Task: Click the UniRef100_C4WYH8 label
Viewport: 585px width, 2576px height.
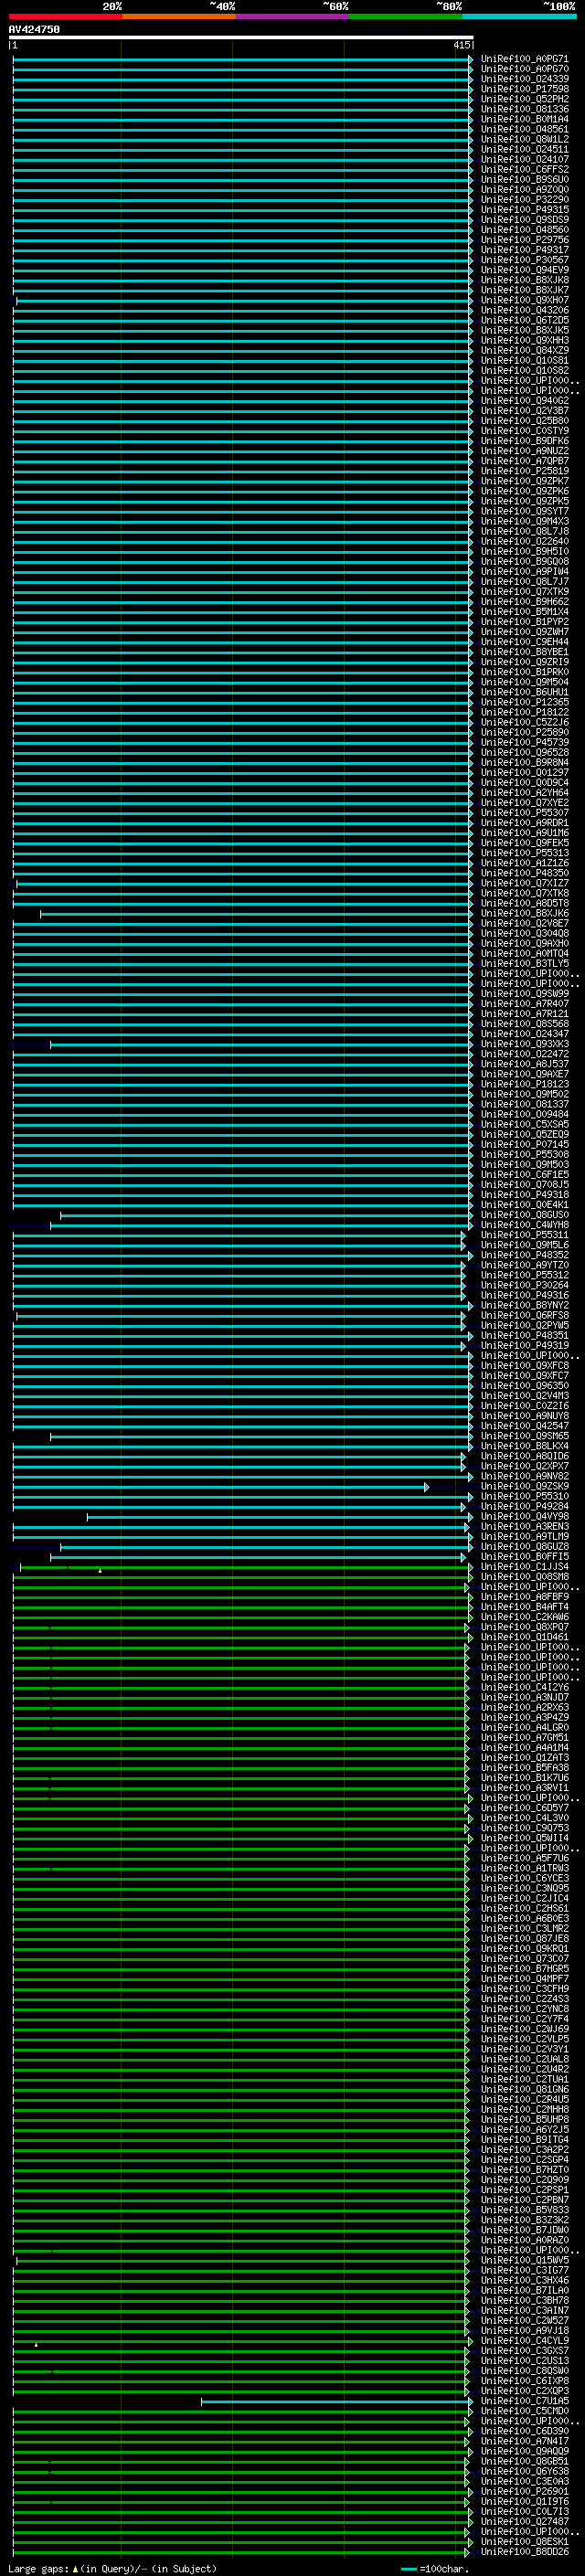Action: (x=525, y=1225)
